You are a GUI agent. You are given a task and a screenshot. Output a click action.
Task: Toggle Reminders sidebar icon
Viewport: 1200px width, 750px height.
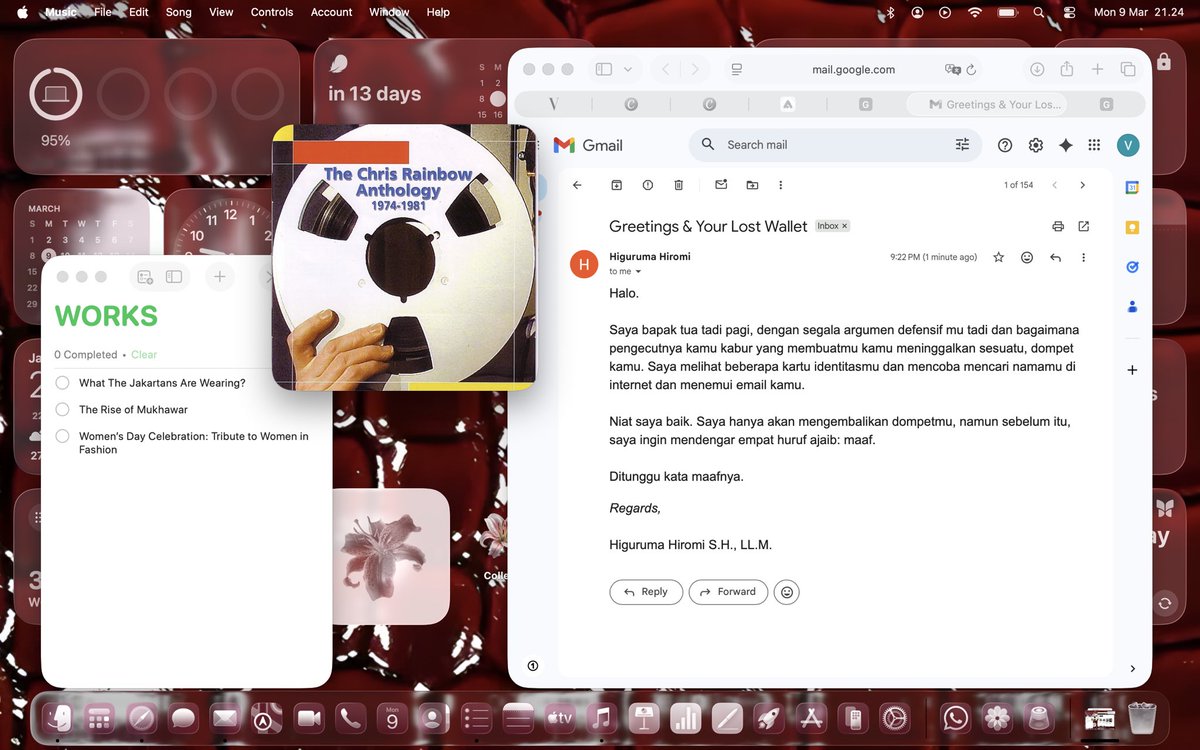[174, 277]
